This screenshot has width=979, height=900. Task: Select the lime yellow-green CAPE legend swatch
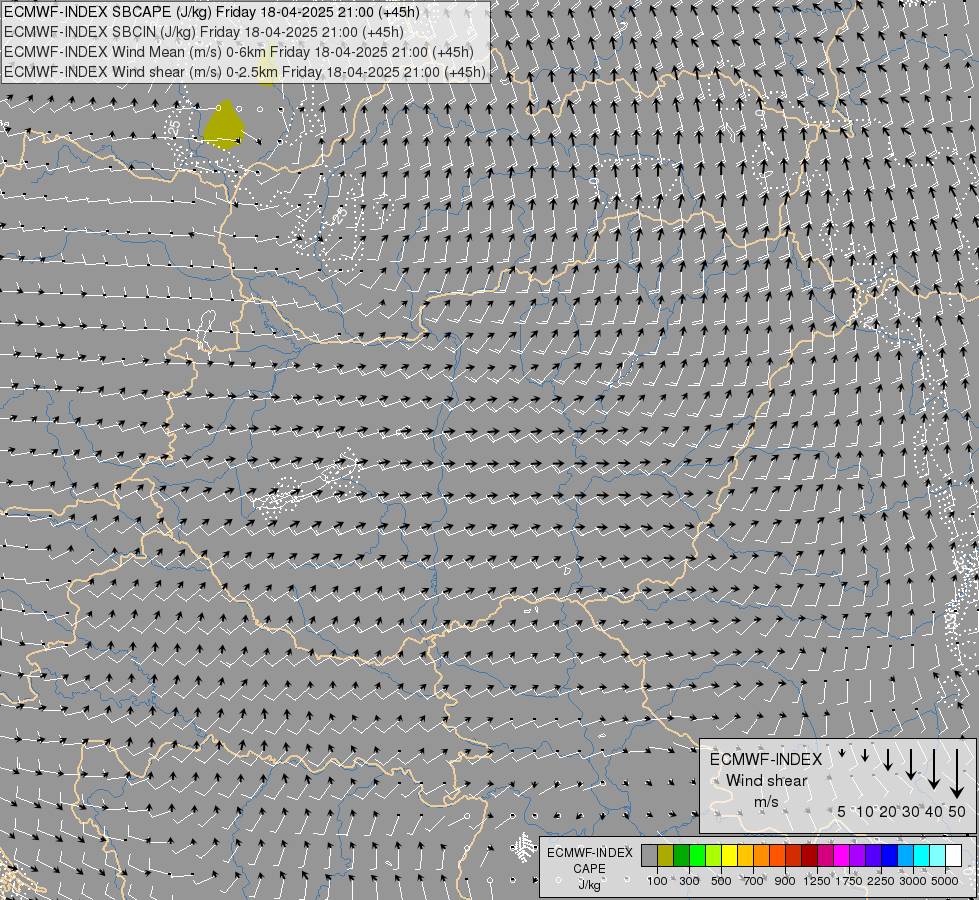pyautogui.click(x=714, y=856)
